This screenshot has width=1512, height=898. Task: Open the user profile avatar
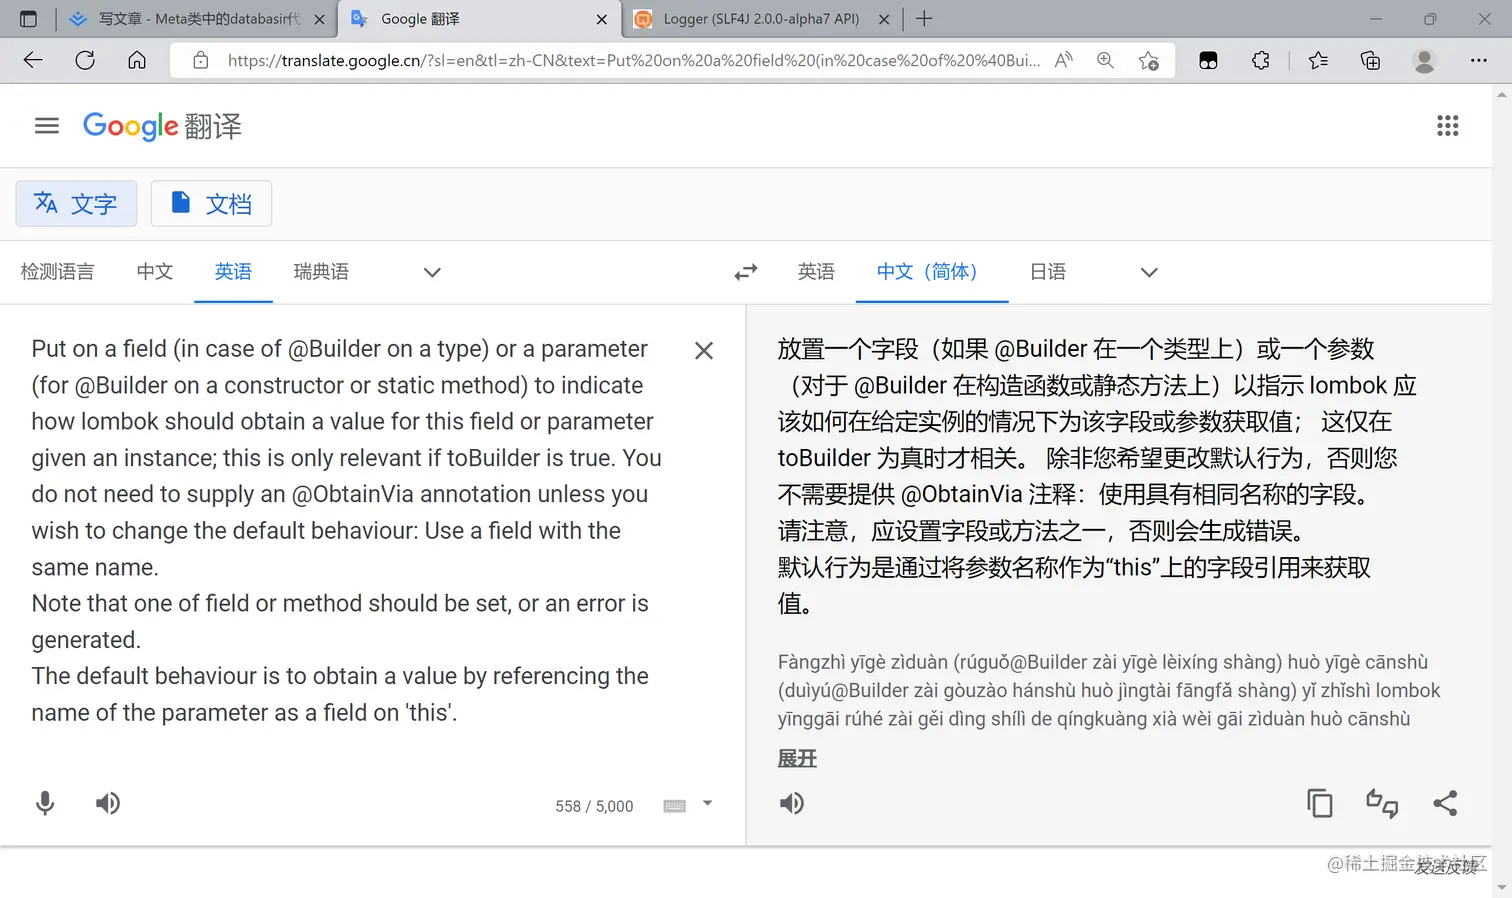point(1424,61)
